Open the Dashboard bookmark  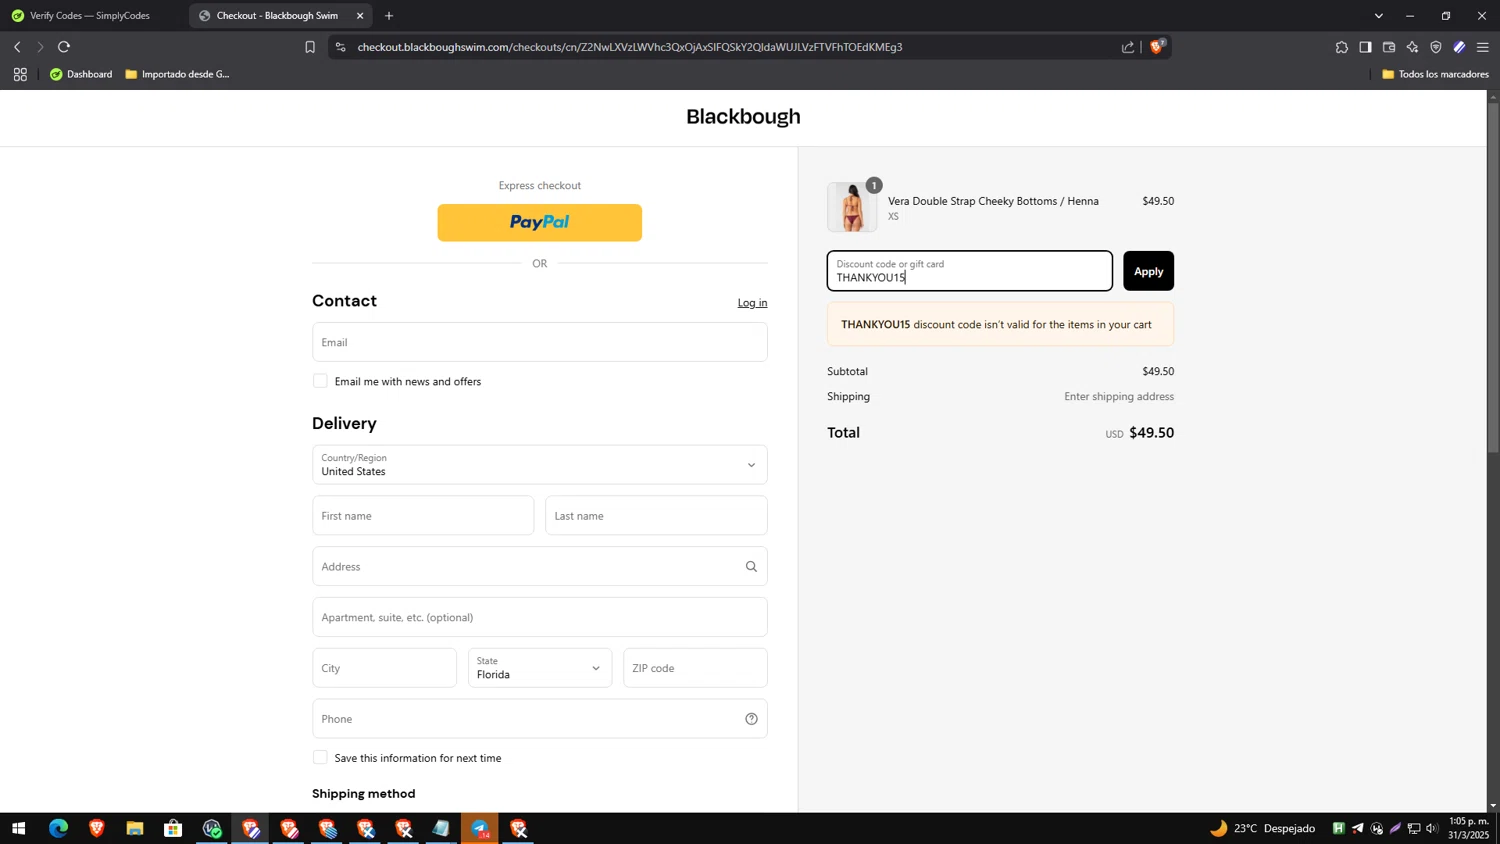point(81,74)
